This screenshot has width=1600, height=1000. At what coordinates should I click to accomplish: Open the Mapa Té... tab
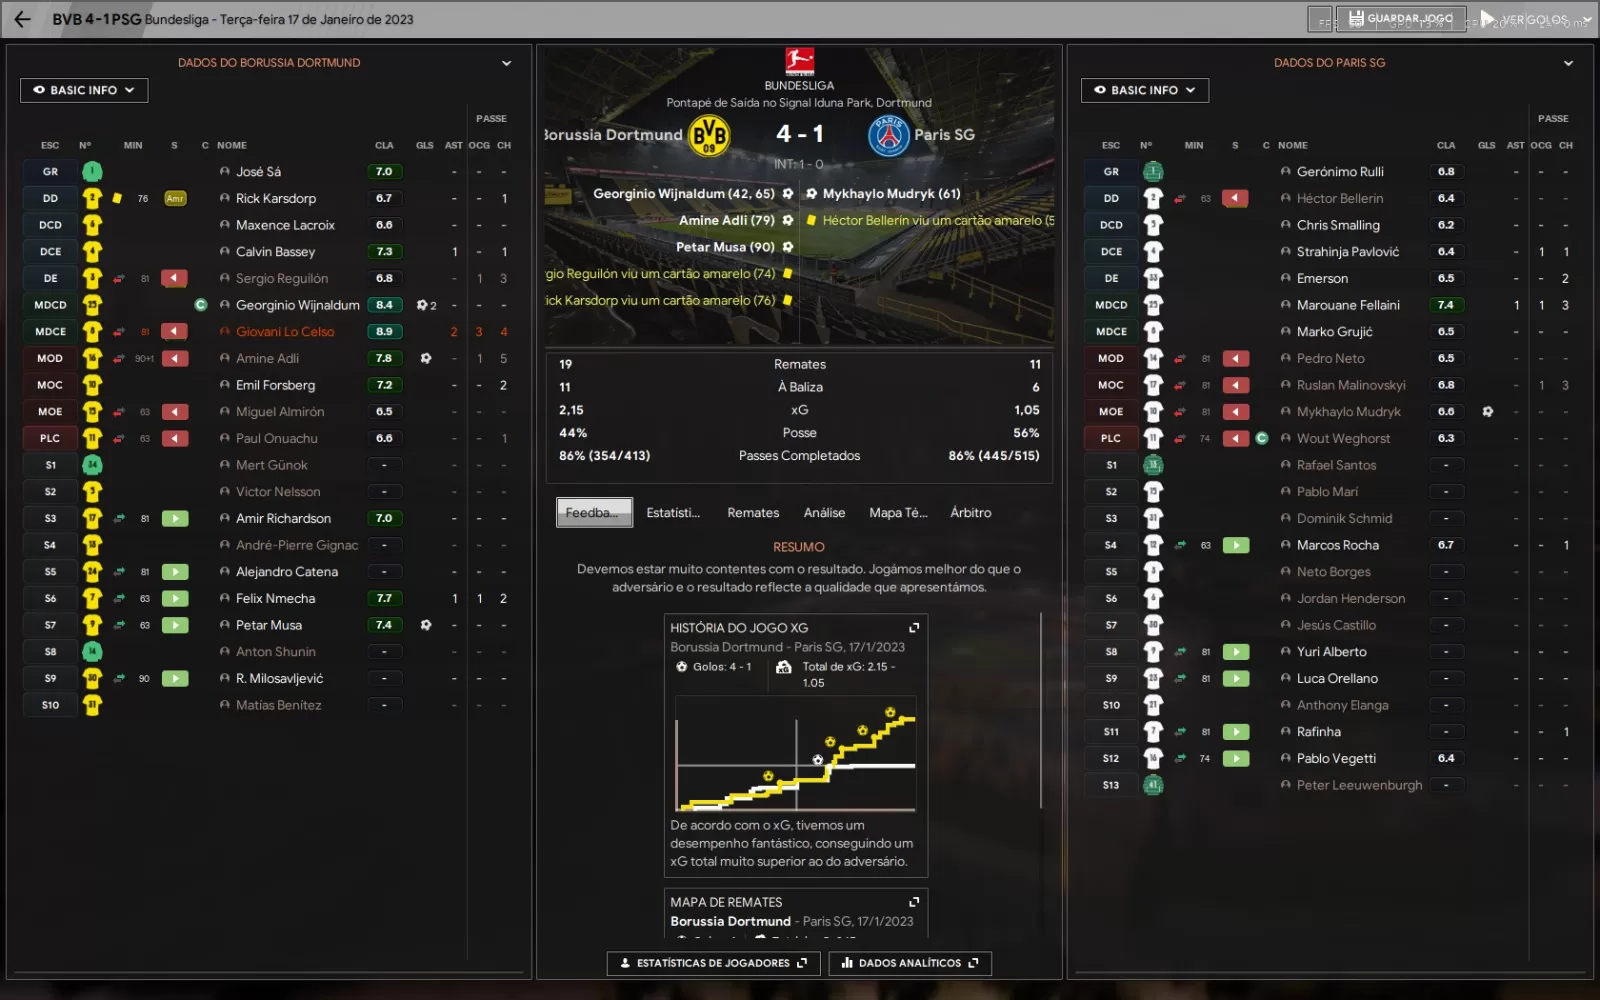pyautogui.click(x=898, y=512)
